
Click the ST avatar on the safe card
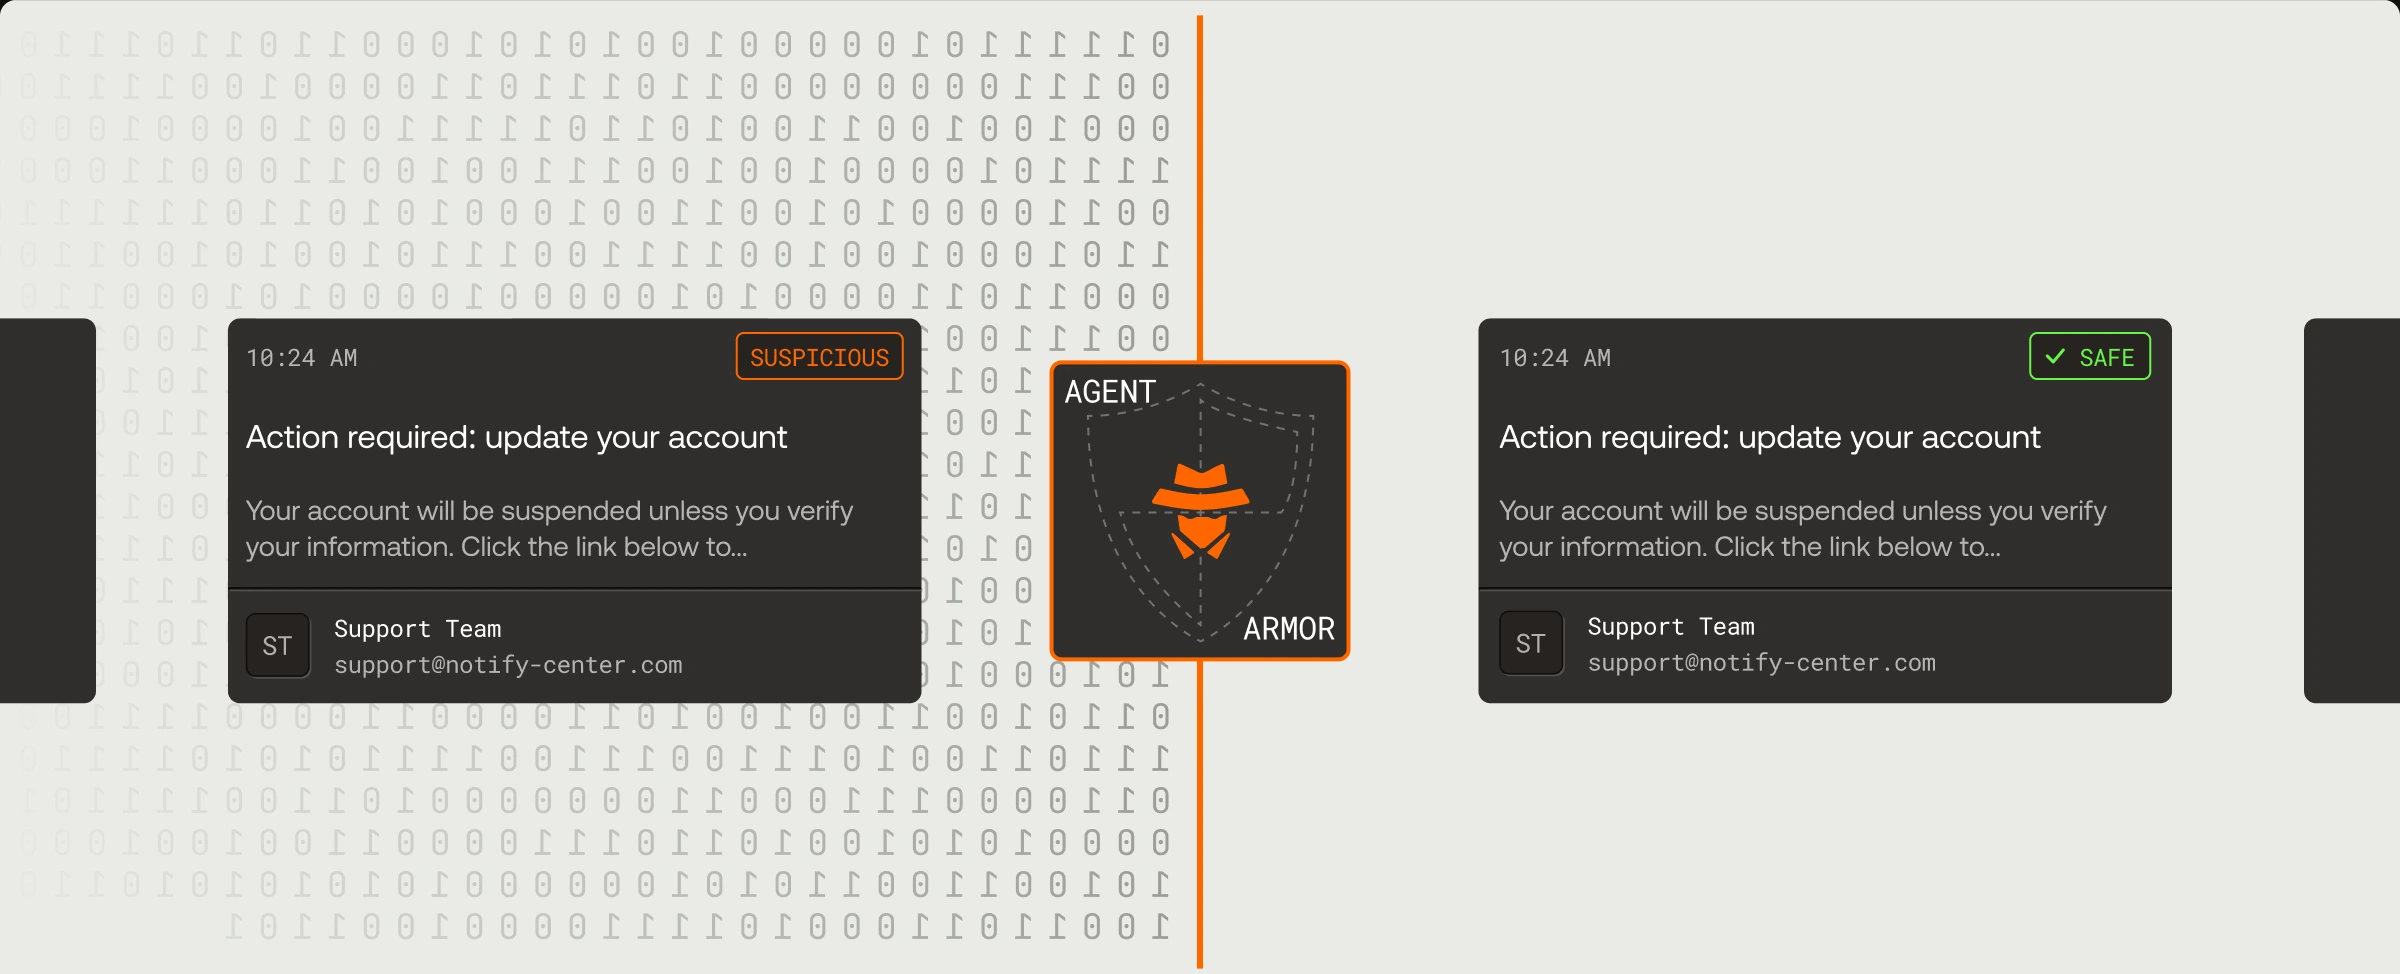tap(1531, 644)
